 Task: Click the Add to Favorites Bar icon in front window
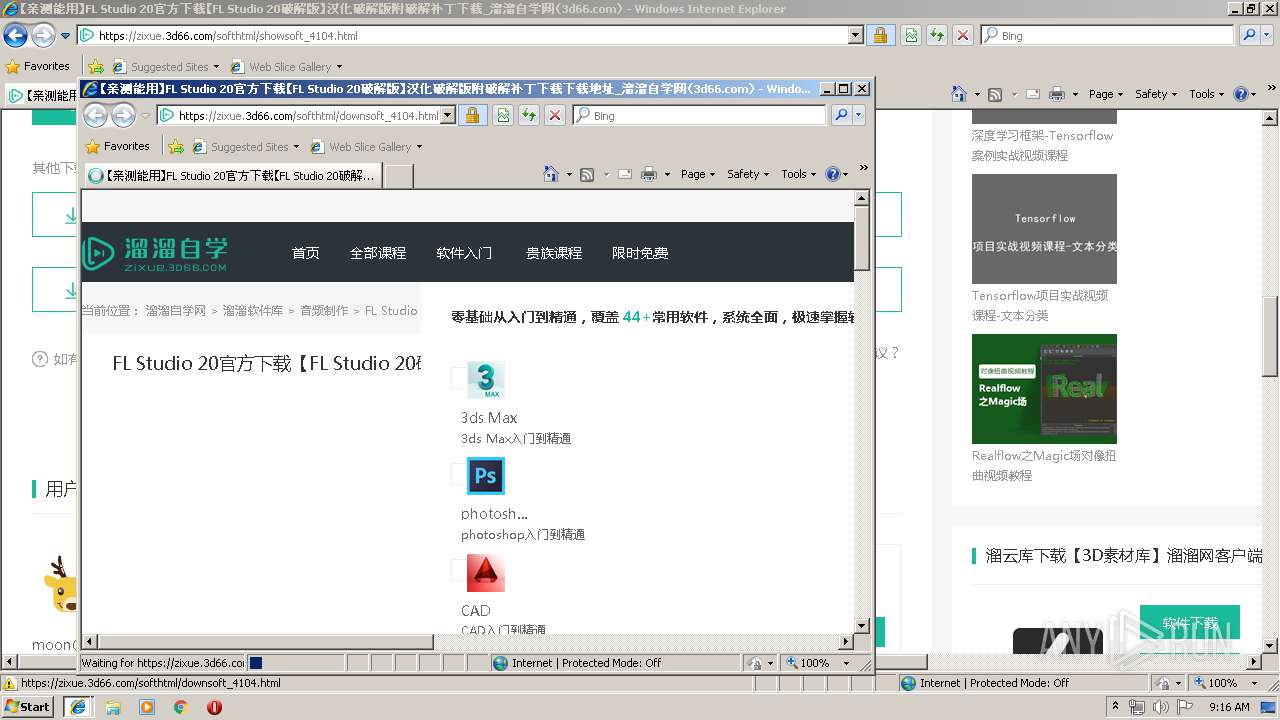click(x=176, y=146)
